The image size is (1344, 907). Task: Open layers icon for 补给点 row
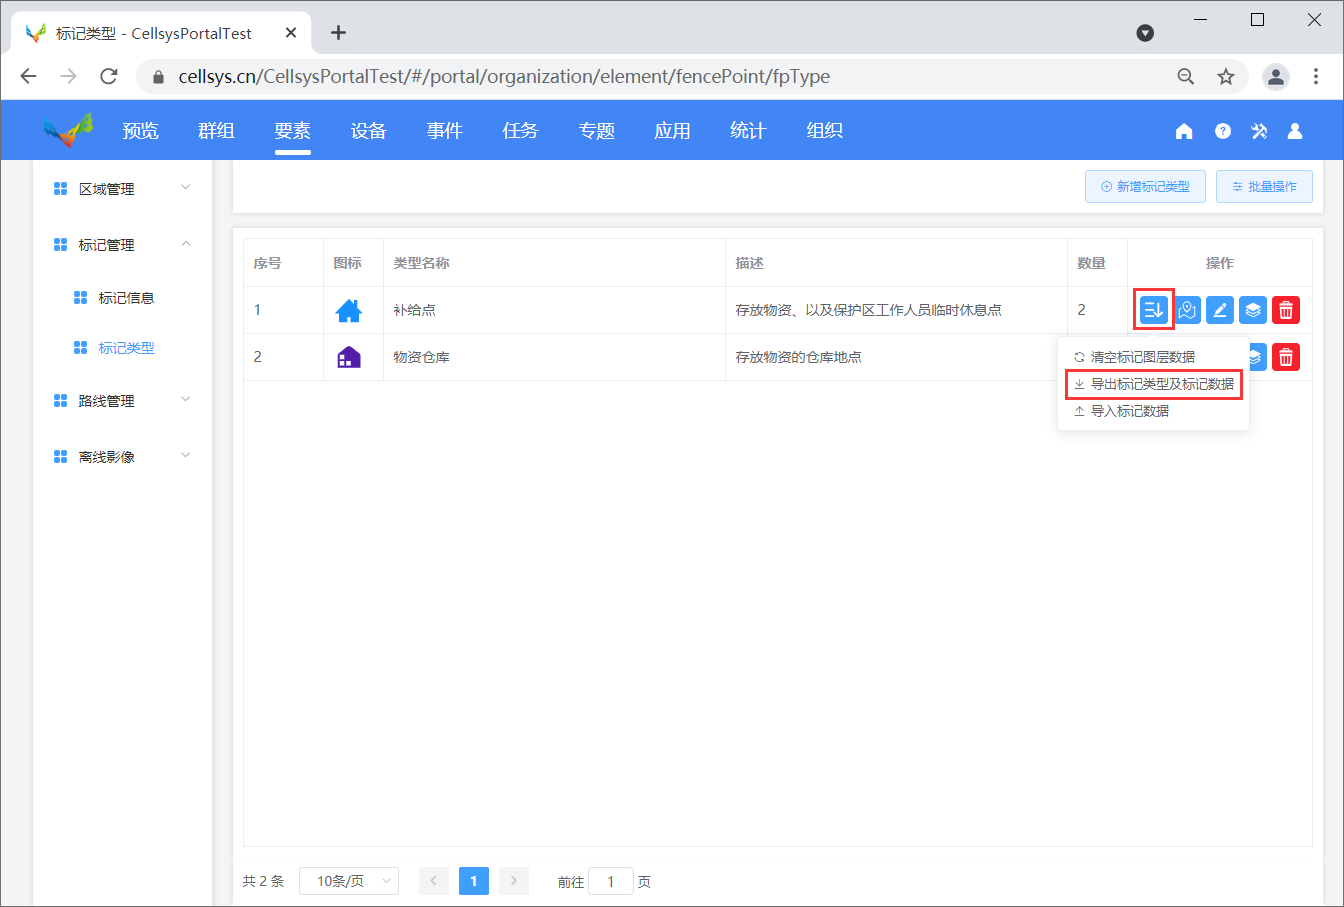click(x=1253, y=310)
